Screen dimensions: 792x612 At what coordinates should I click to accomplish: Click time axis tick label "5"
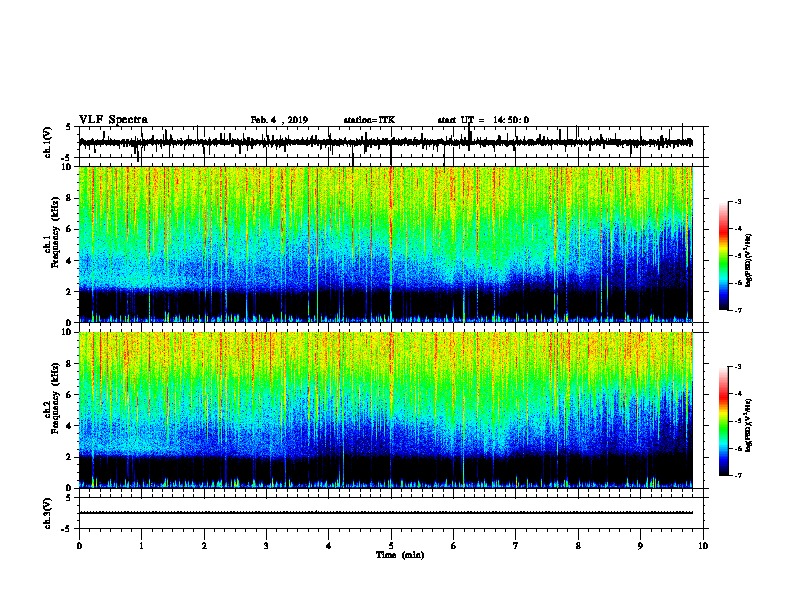pyautogui.click(x=391, y=546)
